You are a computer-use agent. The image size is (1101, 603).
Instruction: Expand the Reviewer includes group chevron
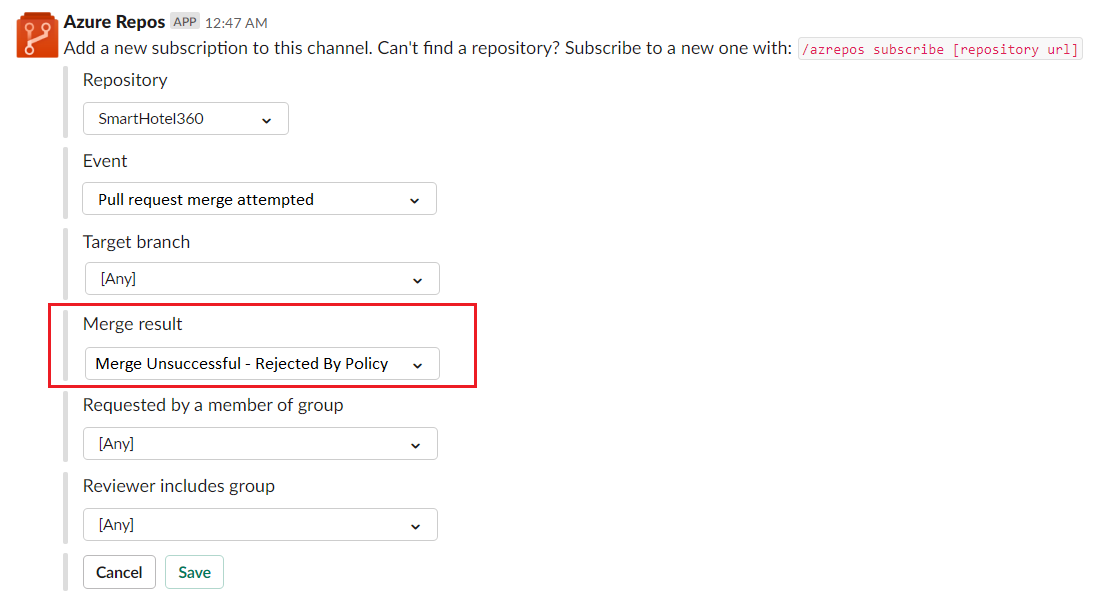coord(415,524)
